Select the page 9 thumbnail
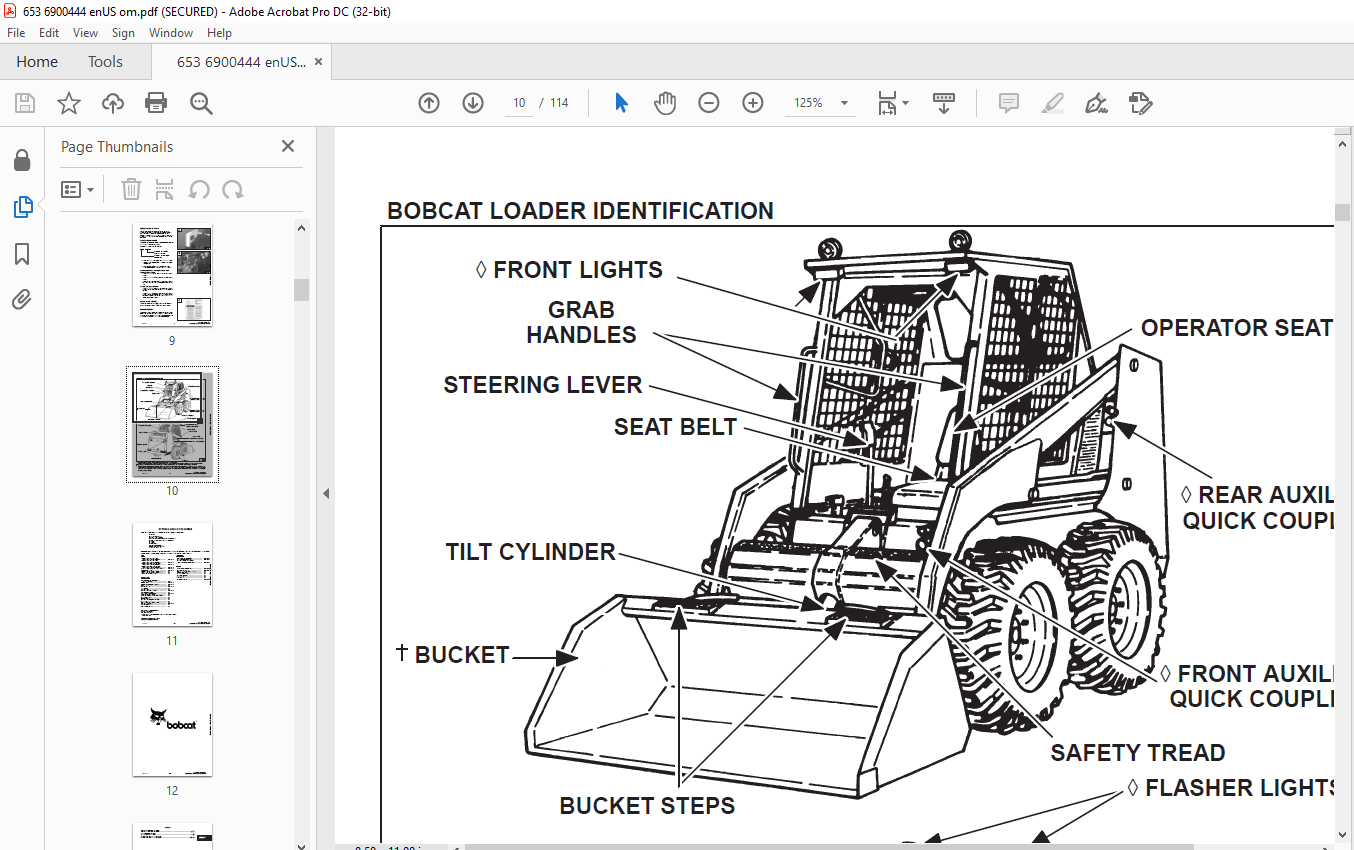This screenshot has height=850, width=1354. click(172, 275)
